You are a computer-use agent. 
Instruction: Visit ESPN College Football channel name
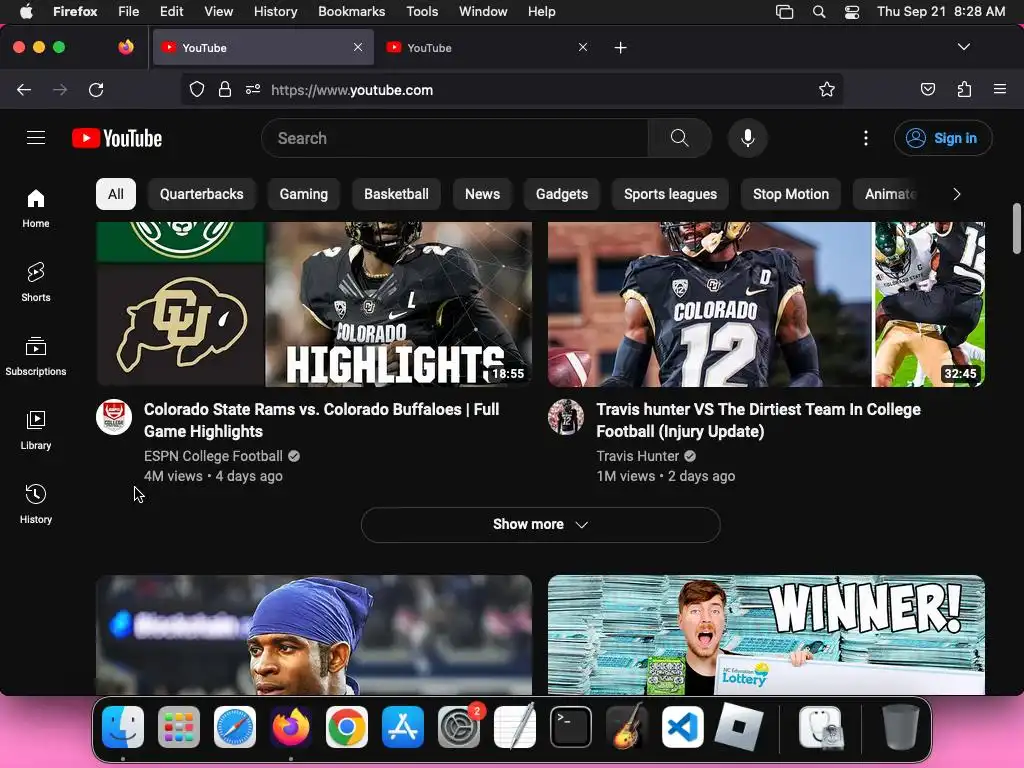click(x=213, y=456)
